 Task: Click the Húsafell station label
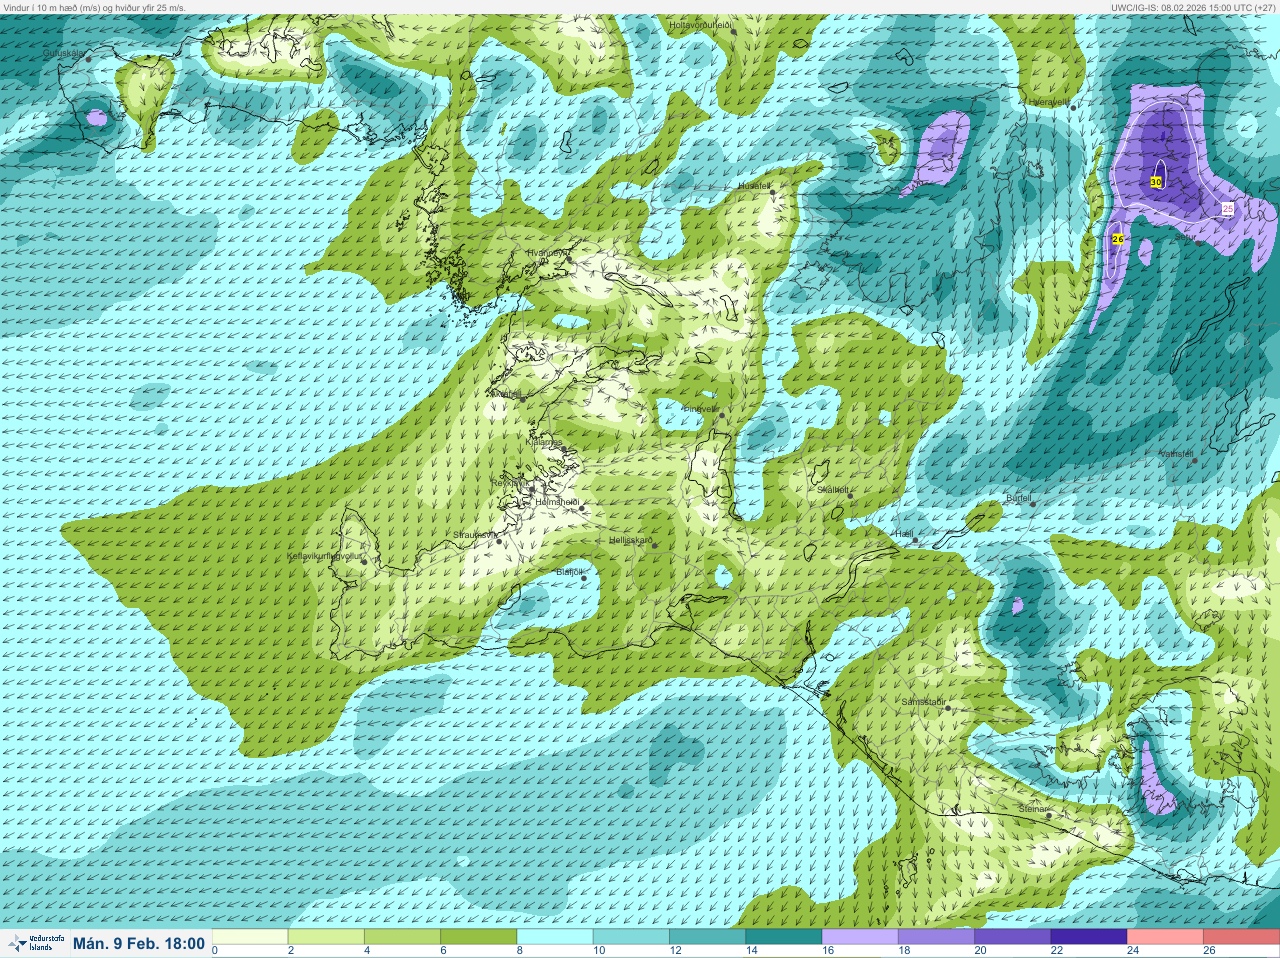(754, 186)
